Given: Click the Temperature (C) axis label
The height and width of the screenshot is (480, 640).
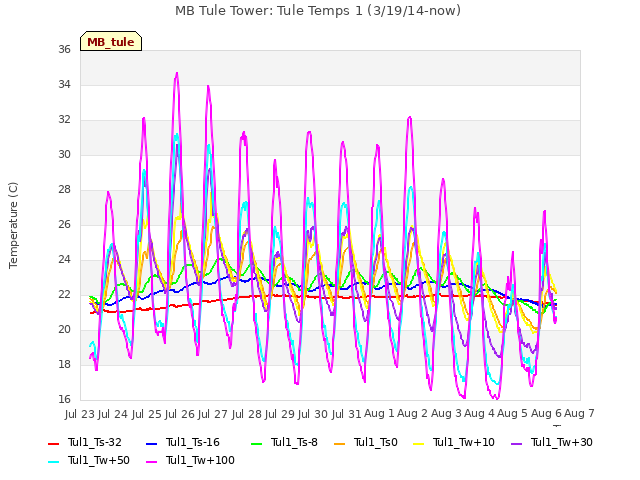Looking at the screenshot, I should click(x=13, y=225).
